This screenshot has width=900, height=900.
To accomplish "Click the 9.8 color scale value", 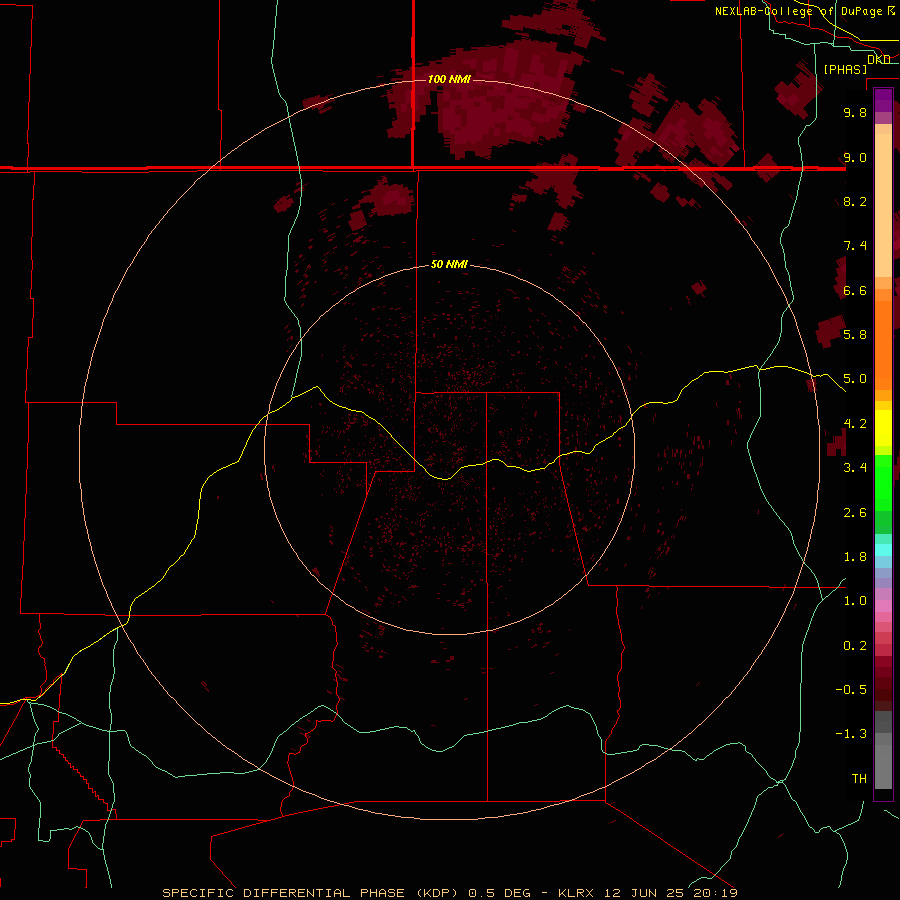I will pyautogui.click(x=855, y=112).
